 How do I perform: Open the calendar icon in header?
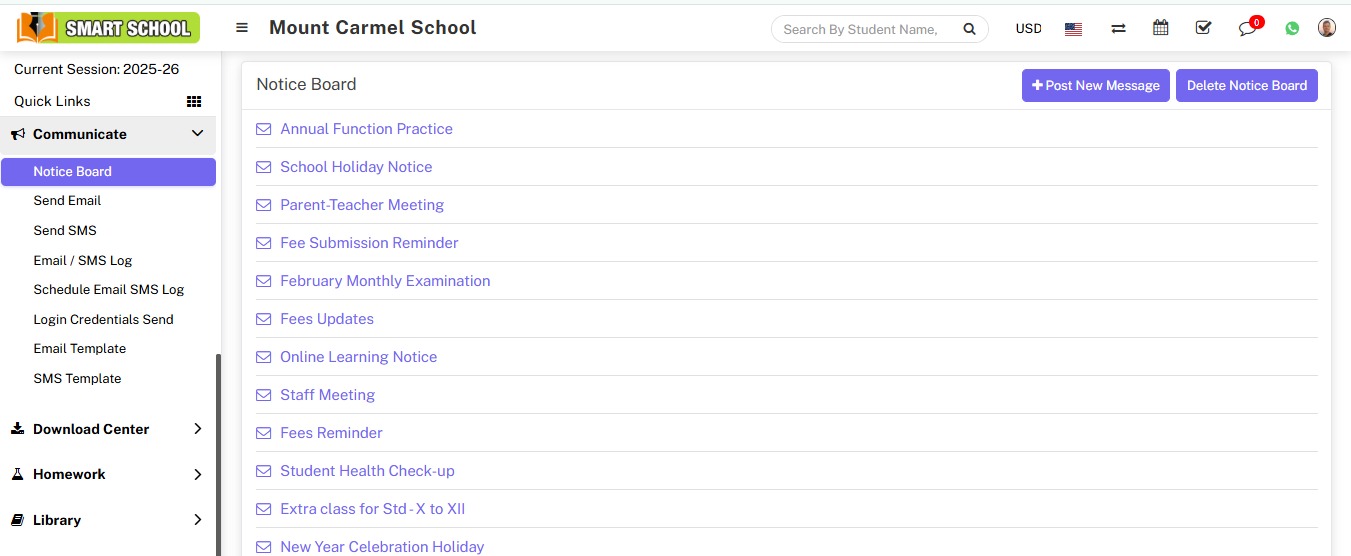tap(1160, 28)
